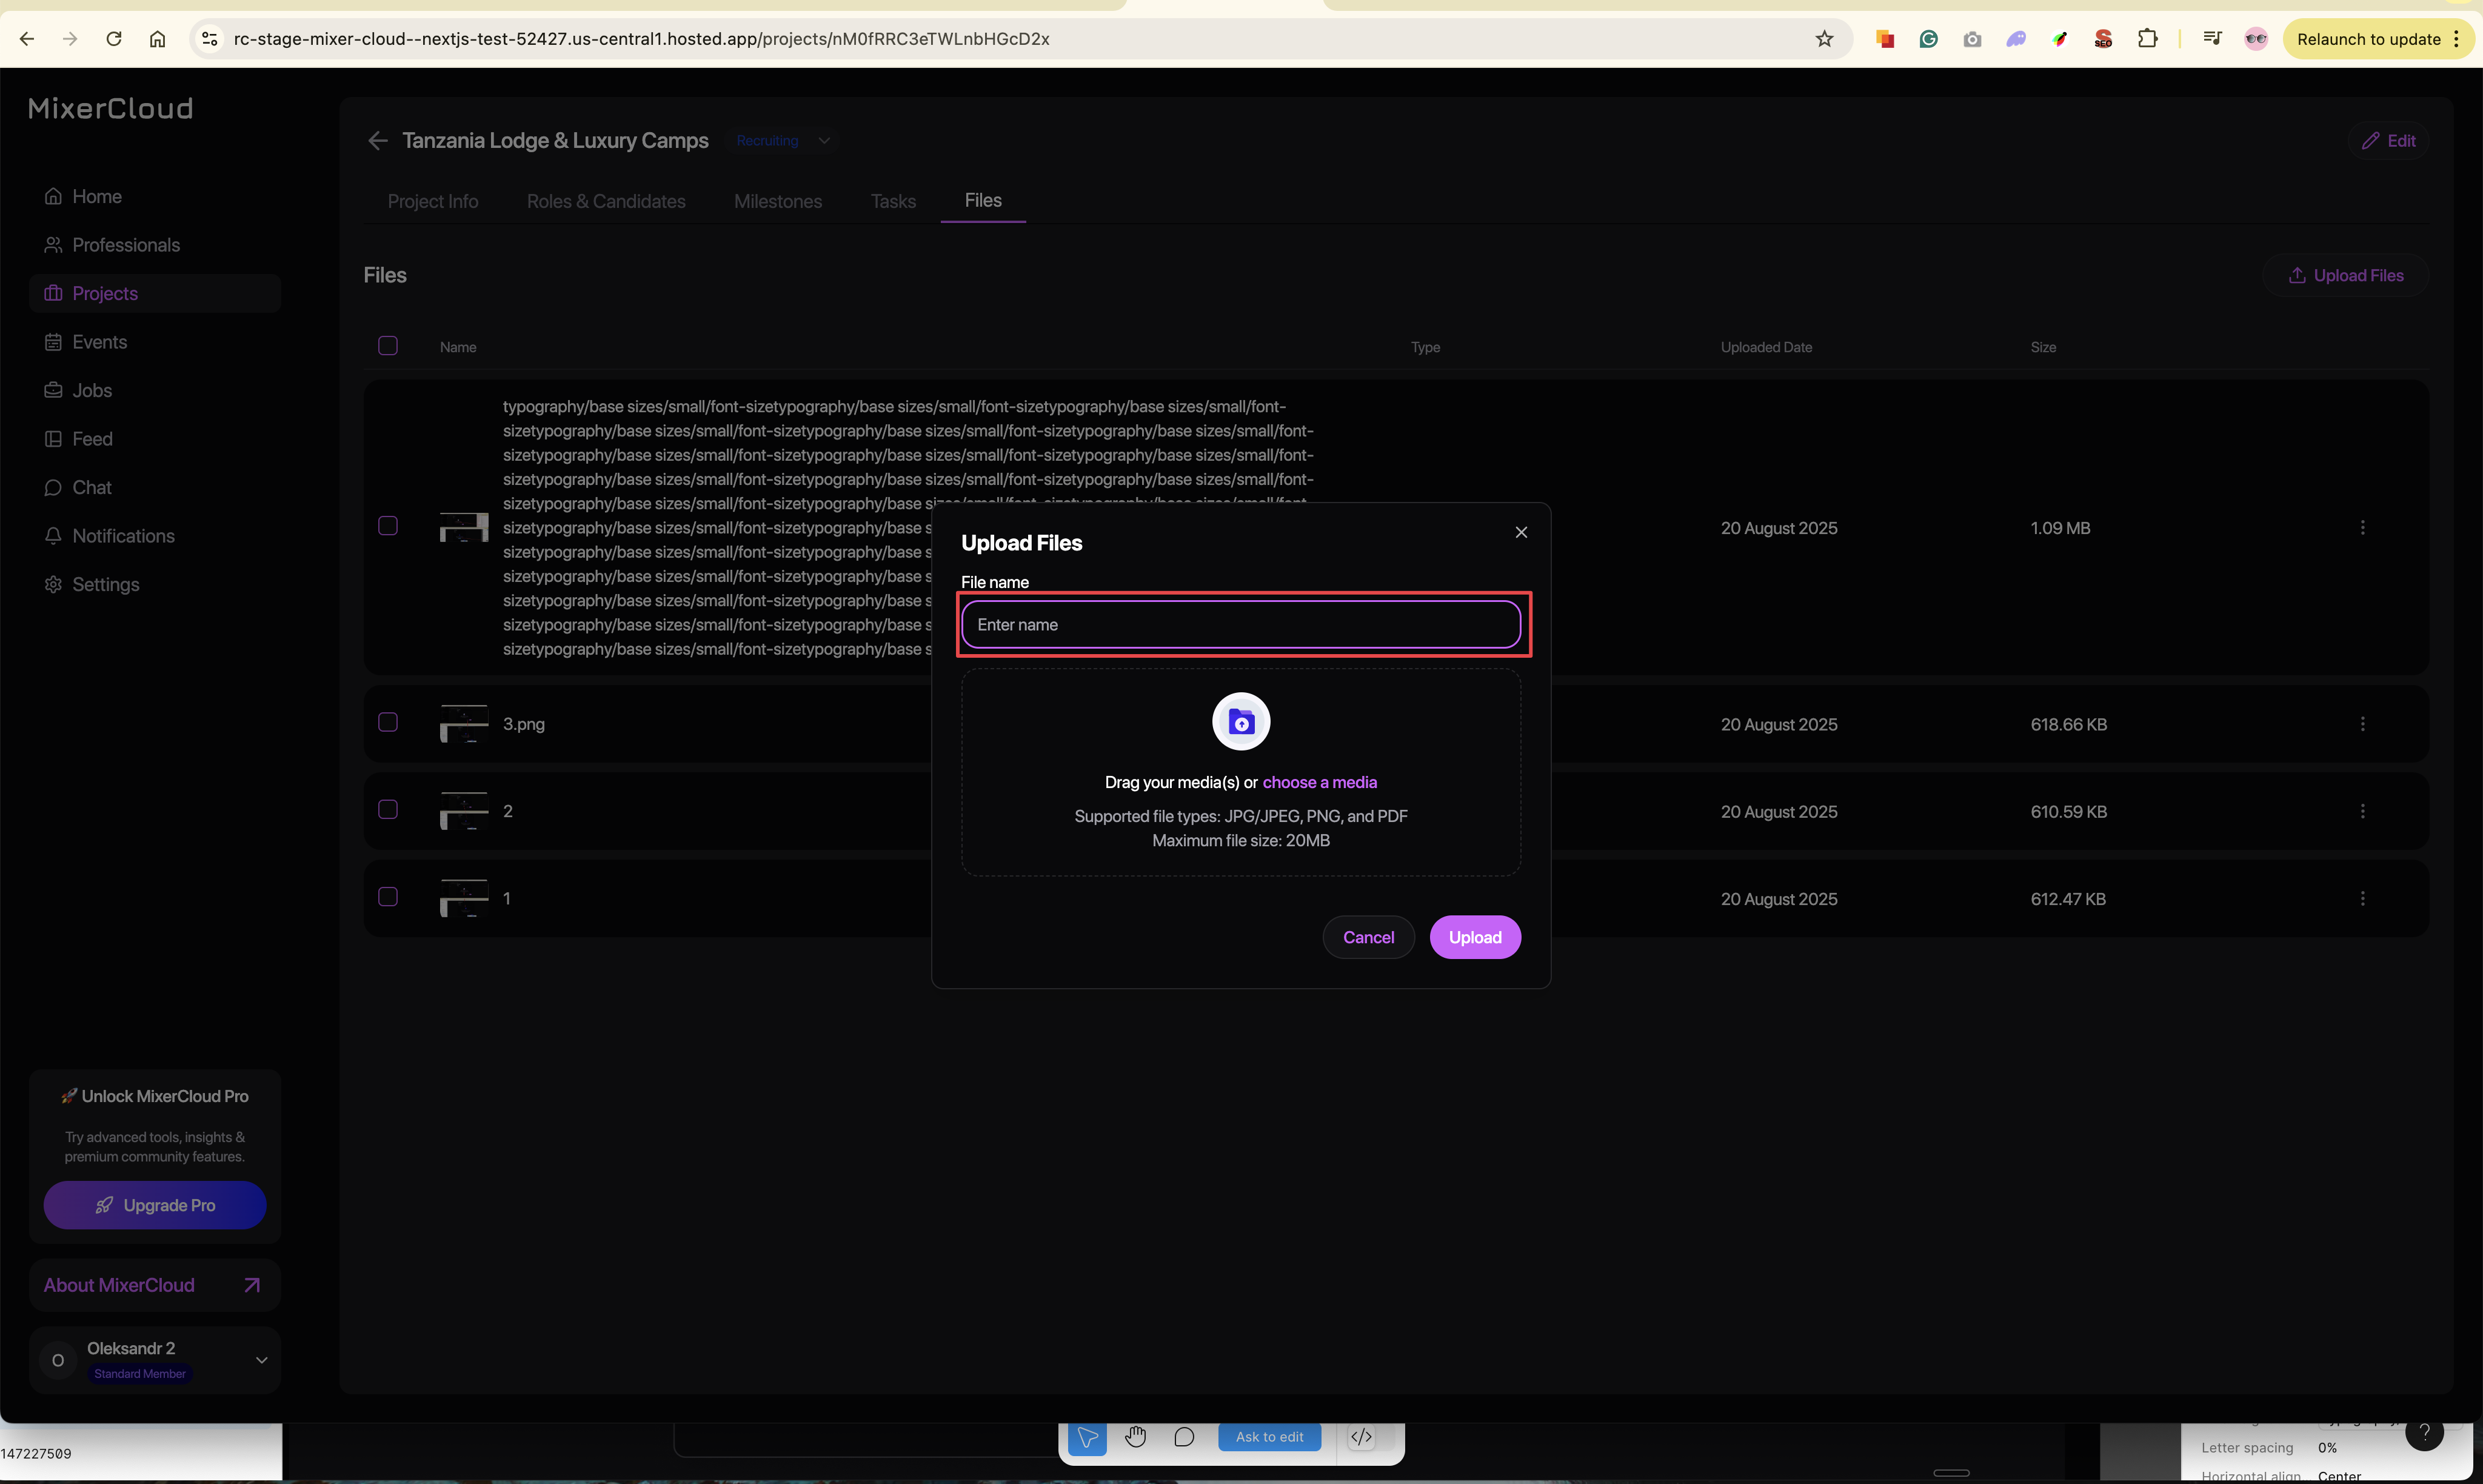Open Roles & Candidates tab
Image resolution: width=2483 pixels, height=1484 pixels.
(605, 201)
